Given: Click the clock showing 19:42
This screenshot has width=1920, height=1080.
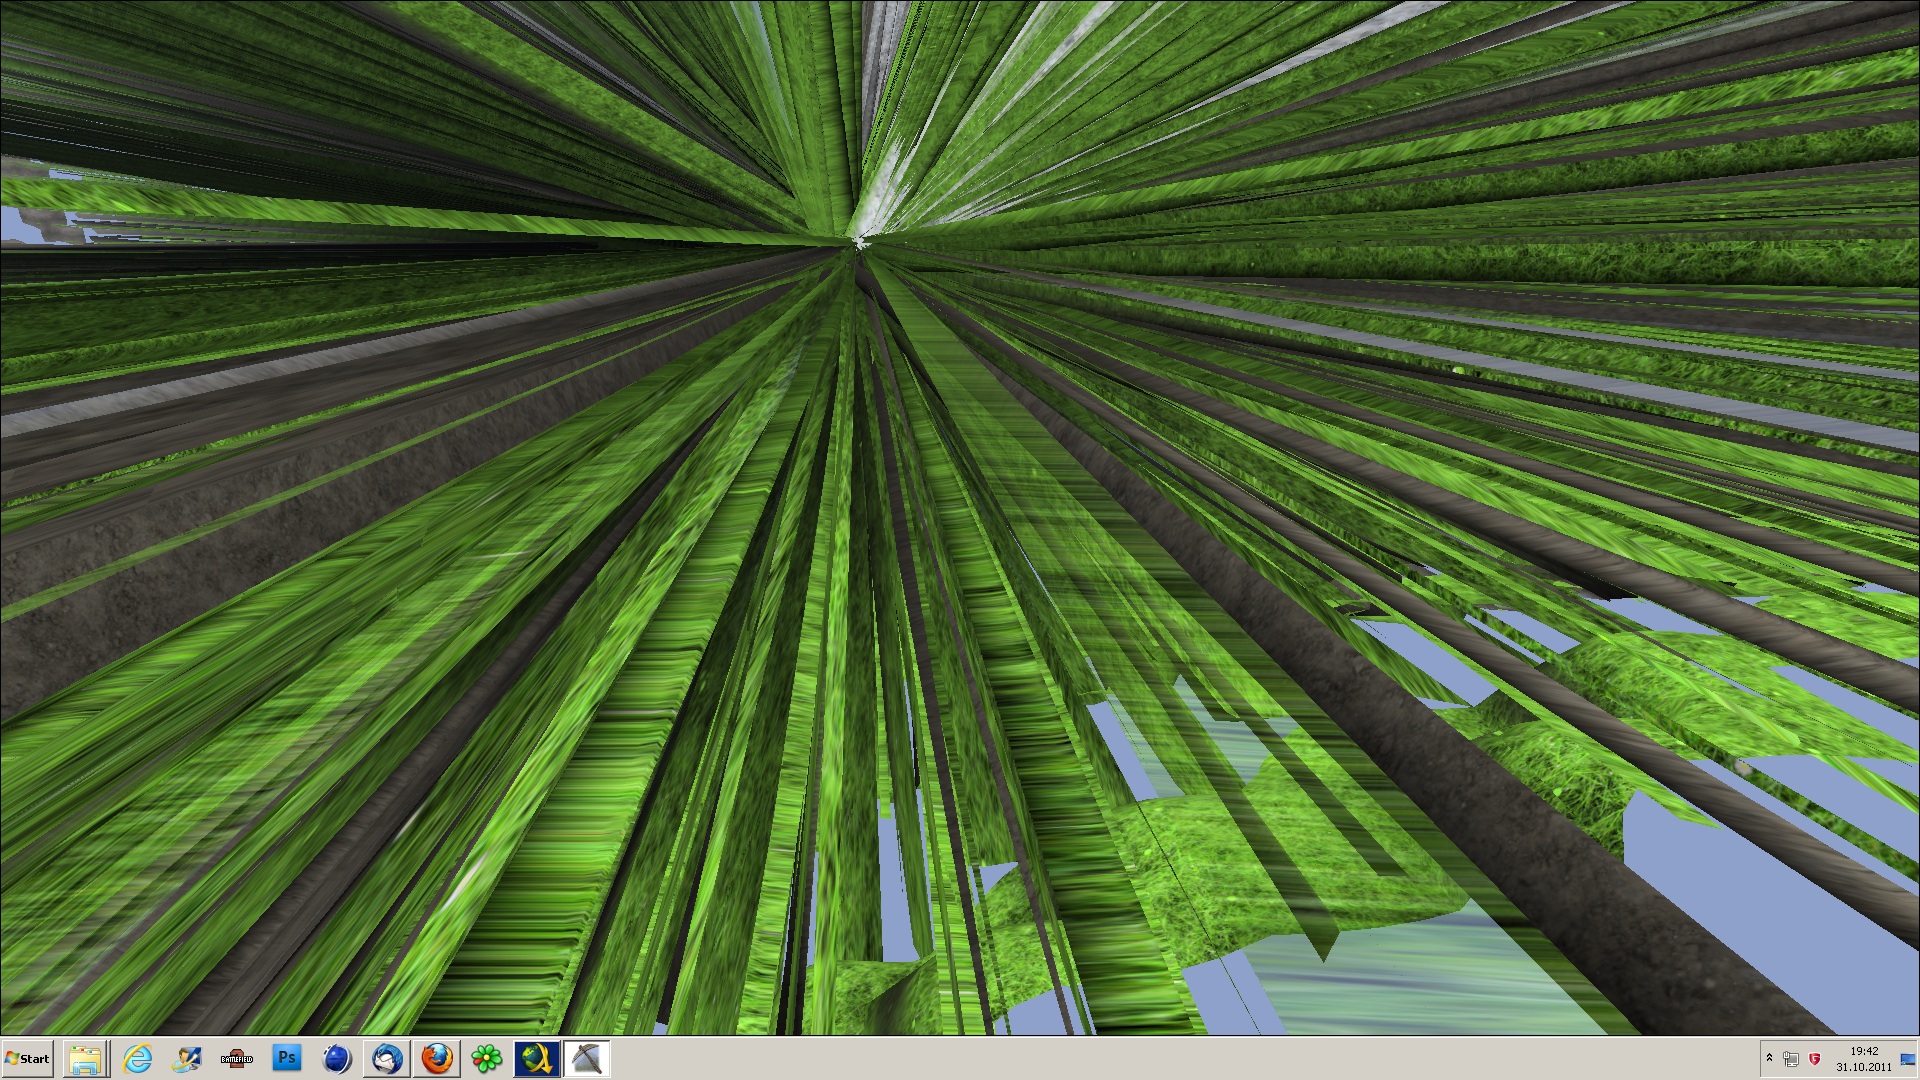Looking at the screenshot, I should click(1863, 1058).
